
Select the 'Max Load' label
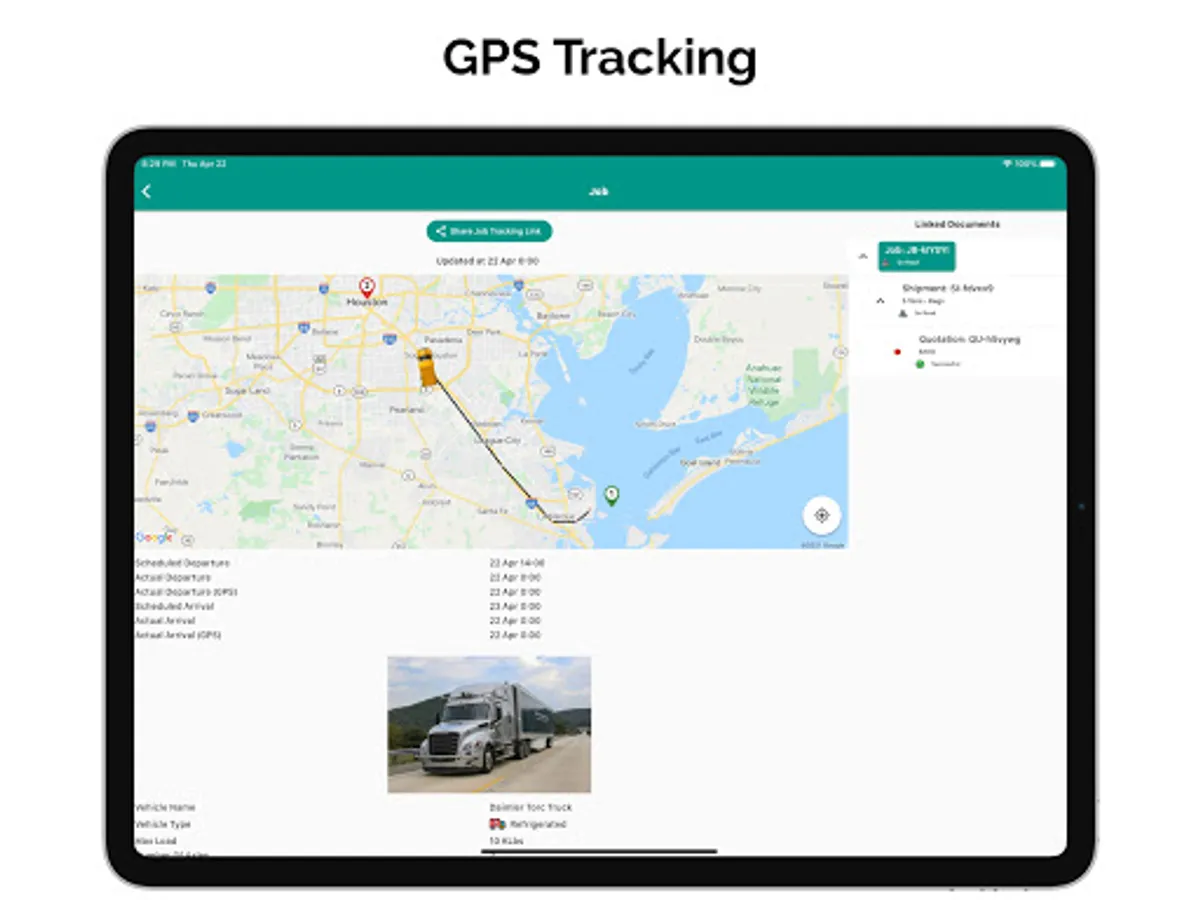pyautogui.click(x=156, y=841)
